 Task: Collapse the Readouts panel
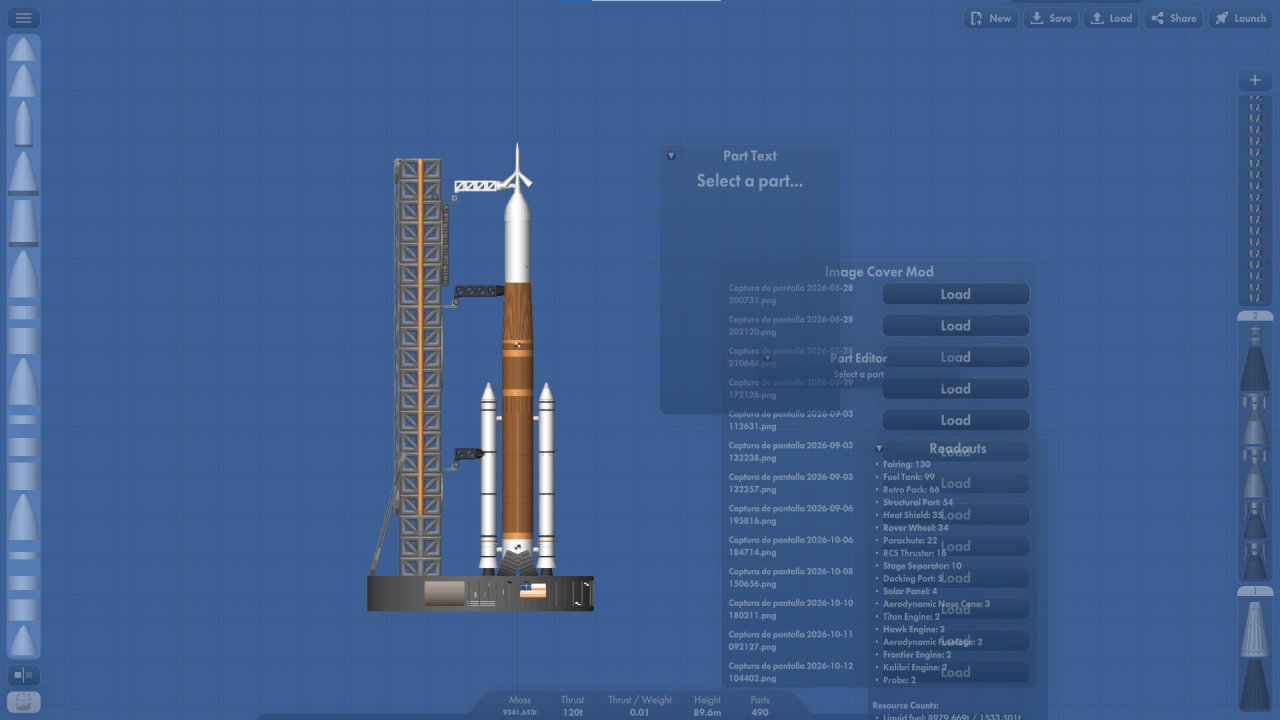coord(879,449)
